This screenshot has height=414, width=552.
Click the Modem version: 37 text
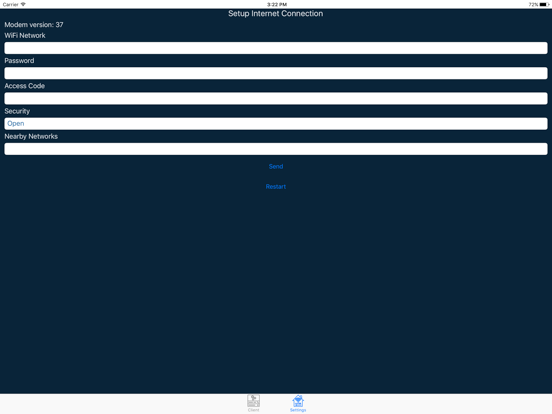tap(34, 25)
